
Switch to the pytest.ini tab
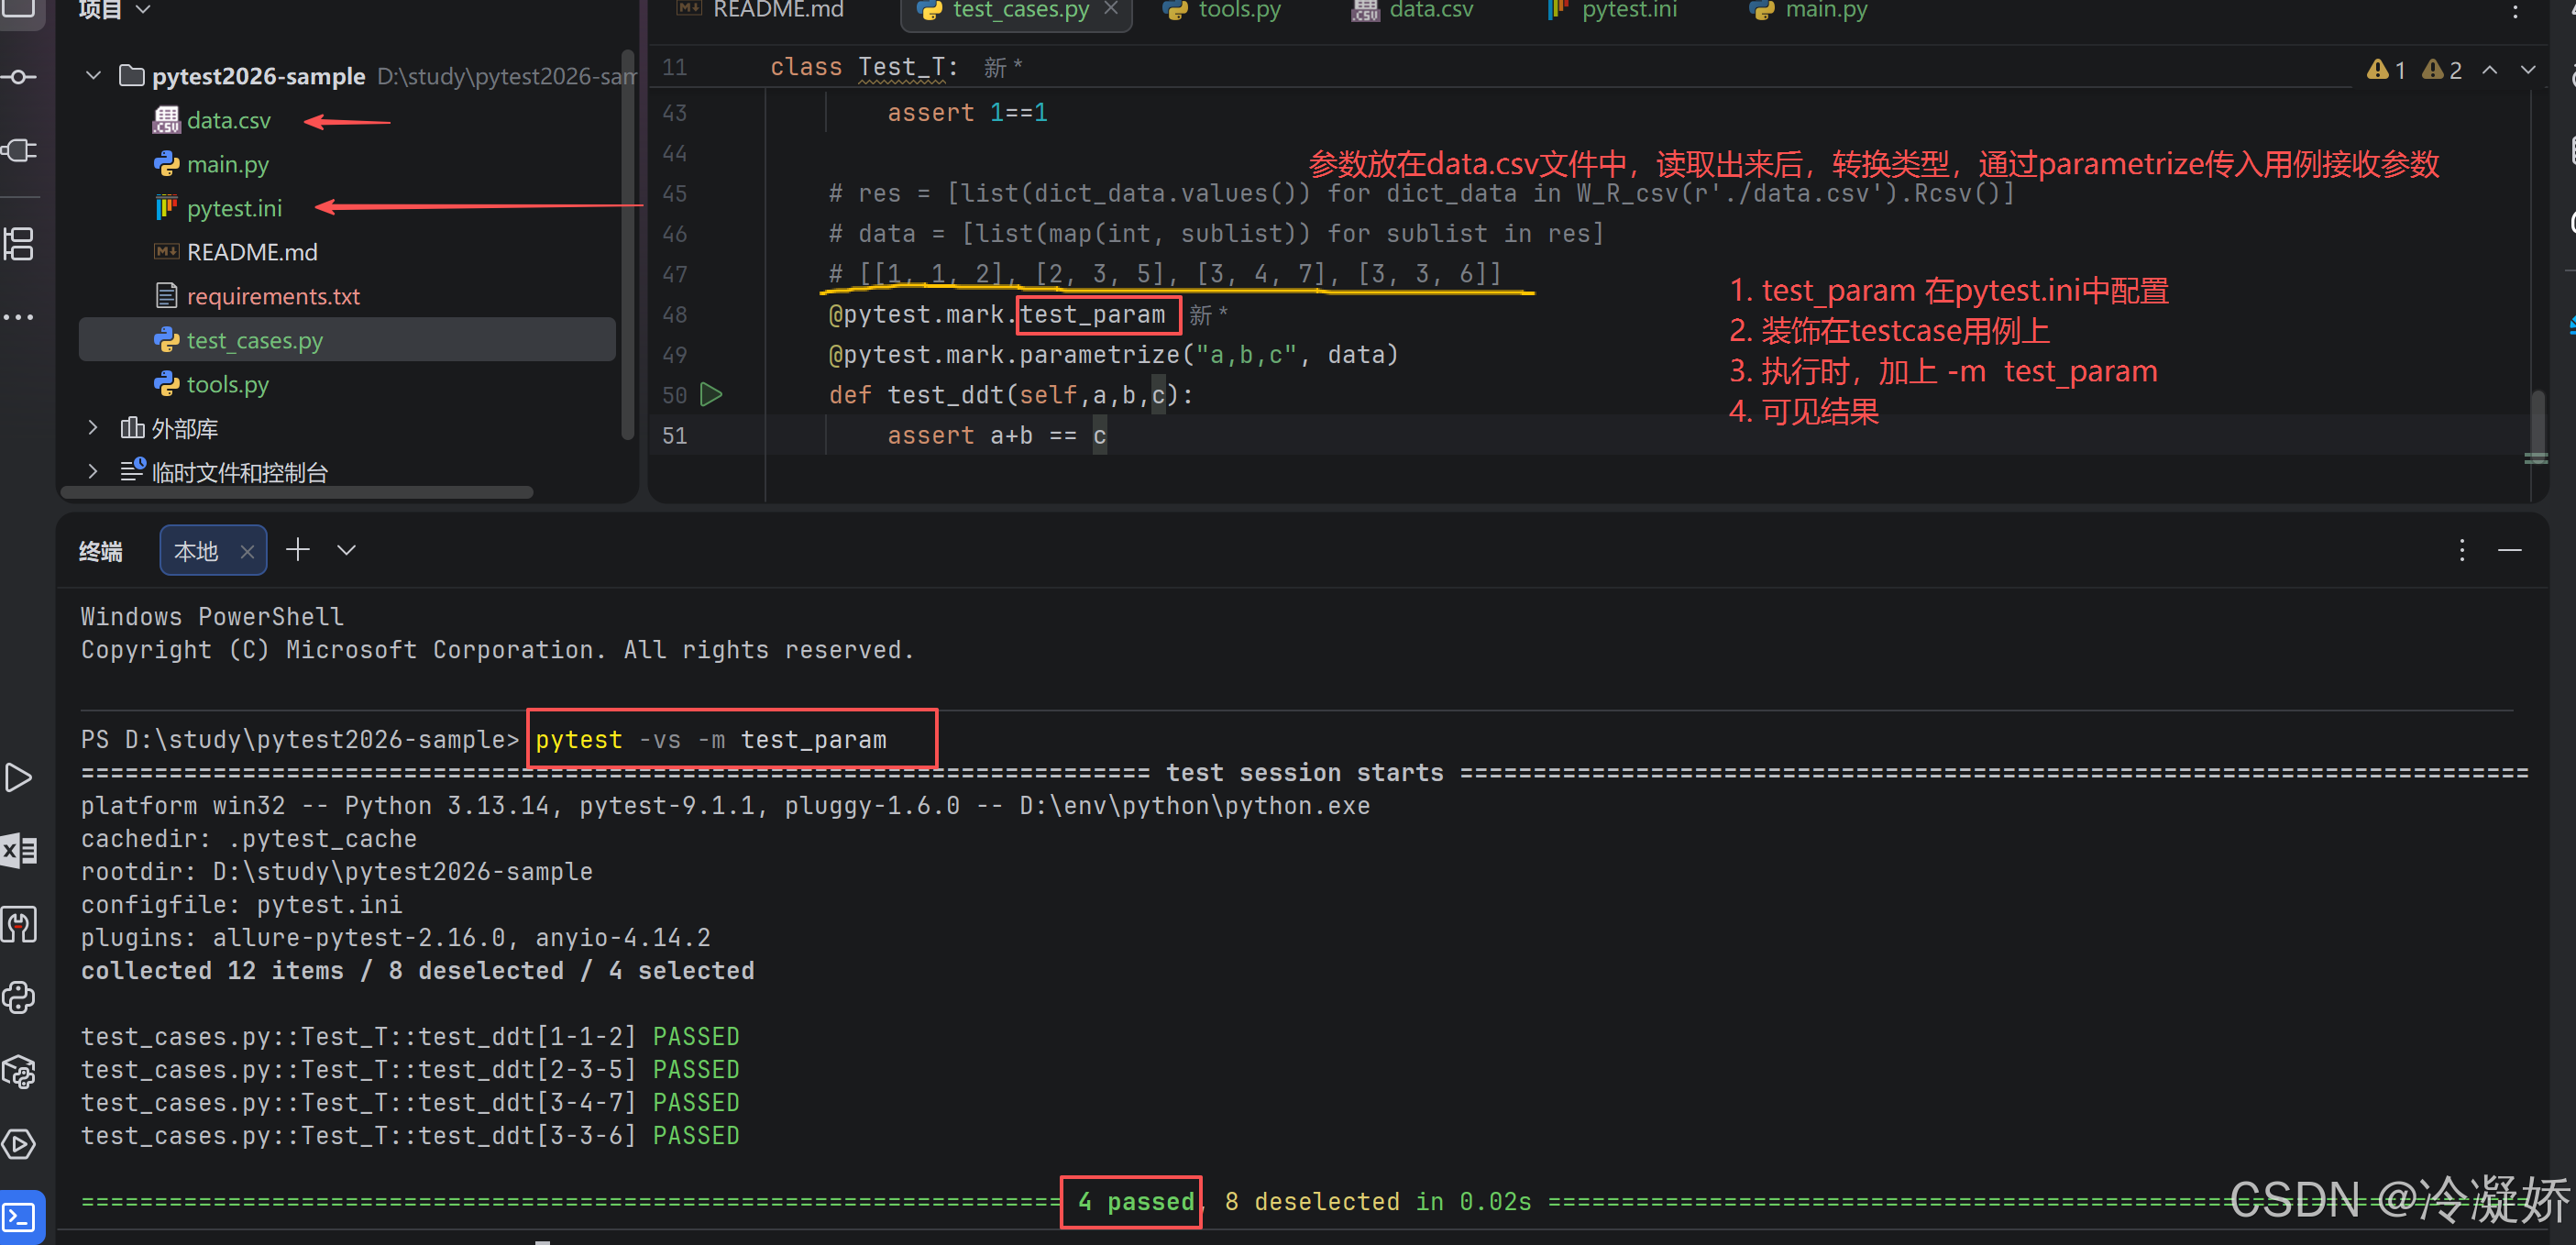tap(1612, 10)
